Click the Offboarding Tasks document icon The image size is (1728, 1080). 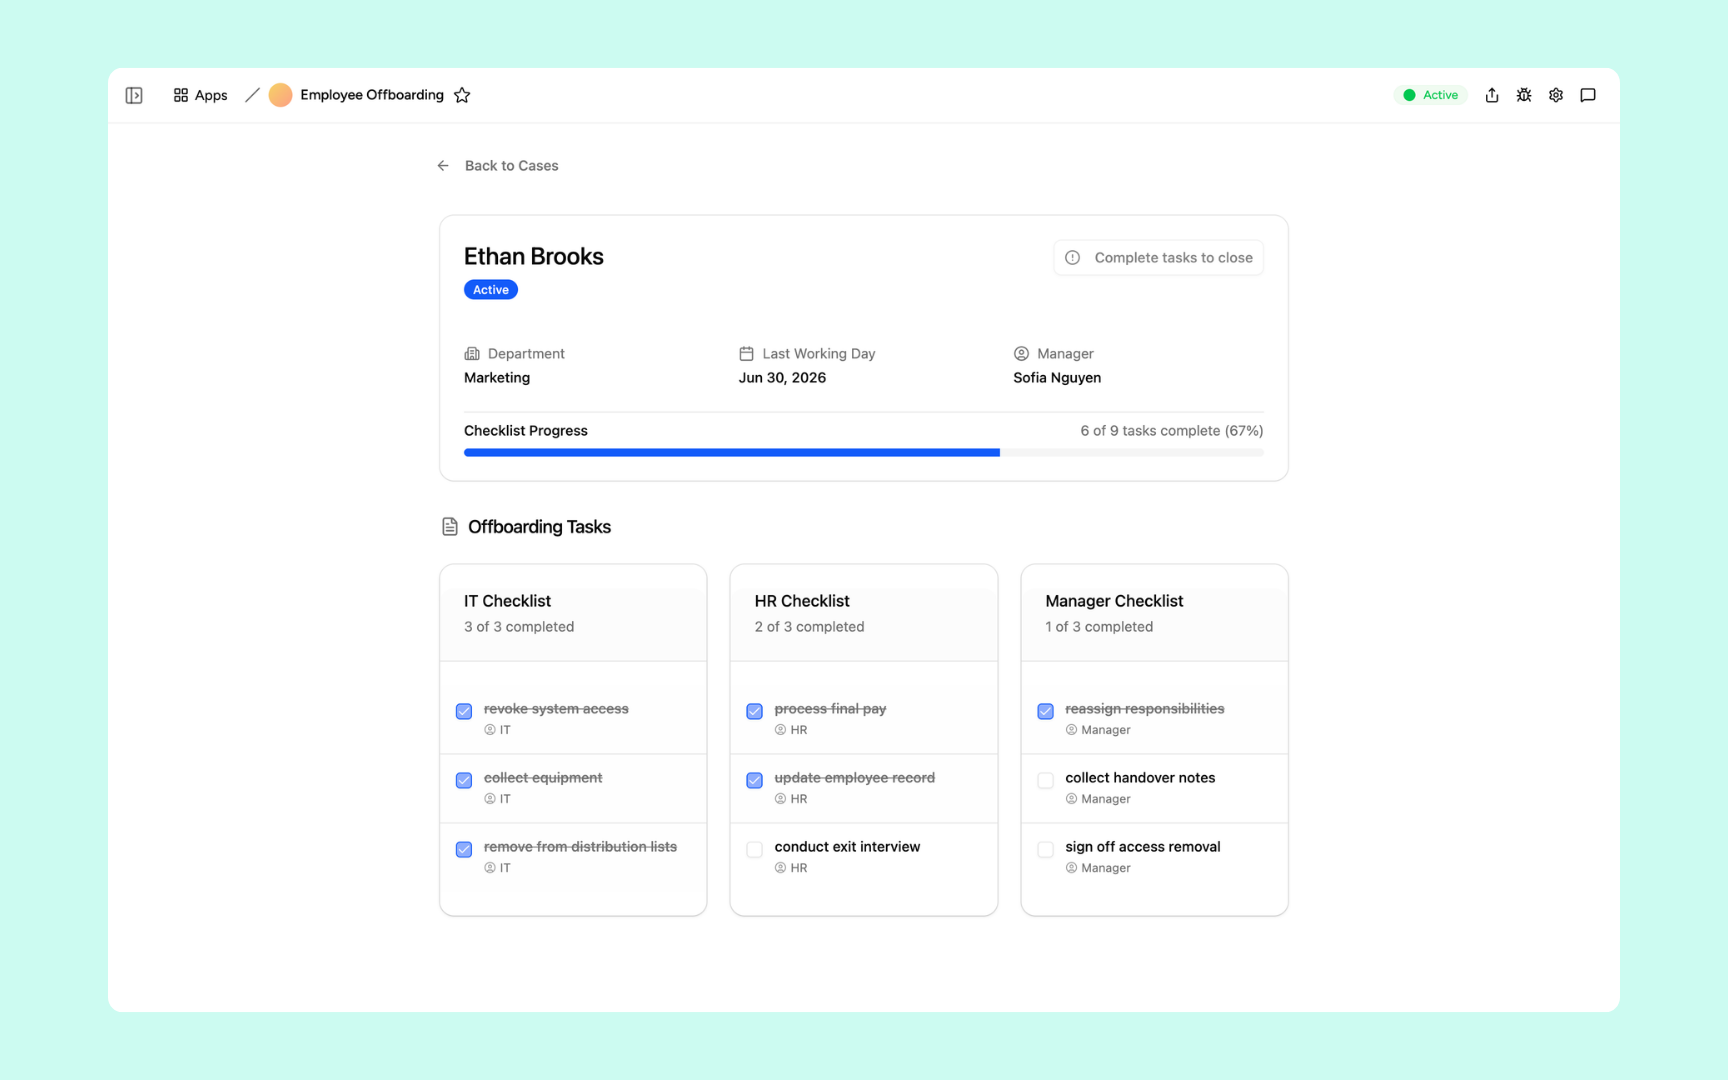click(450, 527)
